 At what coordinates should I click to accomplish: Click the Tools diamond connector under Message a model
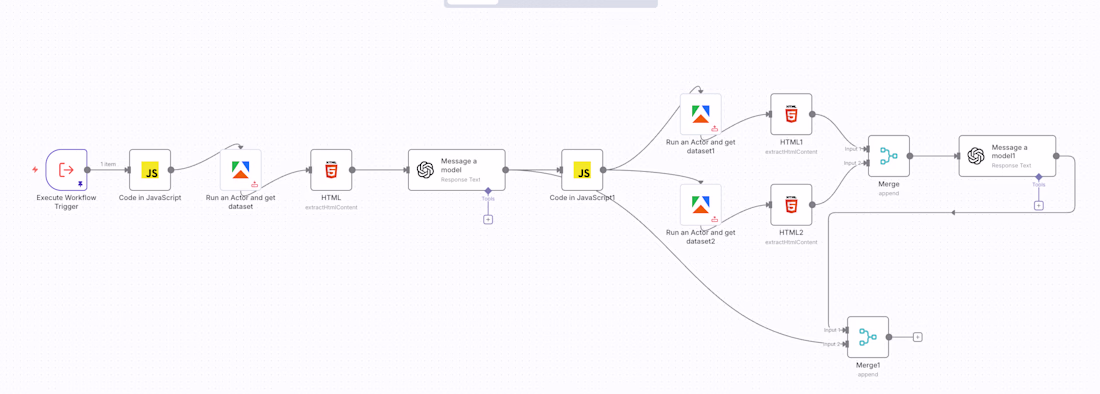pyautogui.click(x=488, y=191)
